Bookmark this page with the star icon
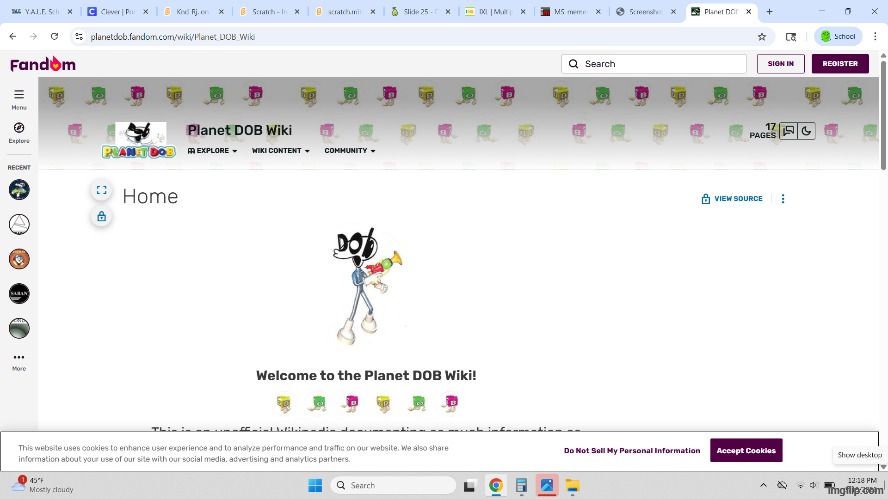The height and width of the screenshot is (499, 888). pos(762,36)
